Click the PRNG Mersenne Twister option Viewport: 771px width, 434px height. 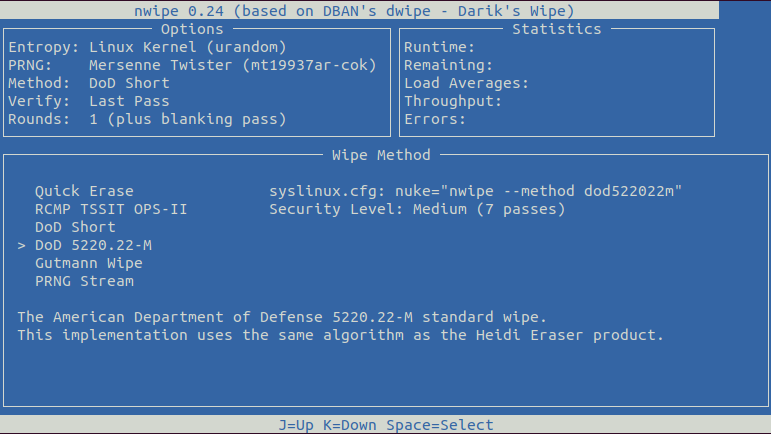coord(192,65)
